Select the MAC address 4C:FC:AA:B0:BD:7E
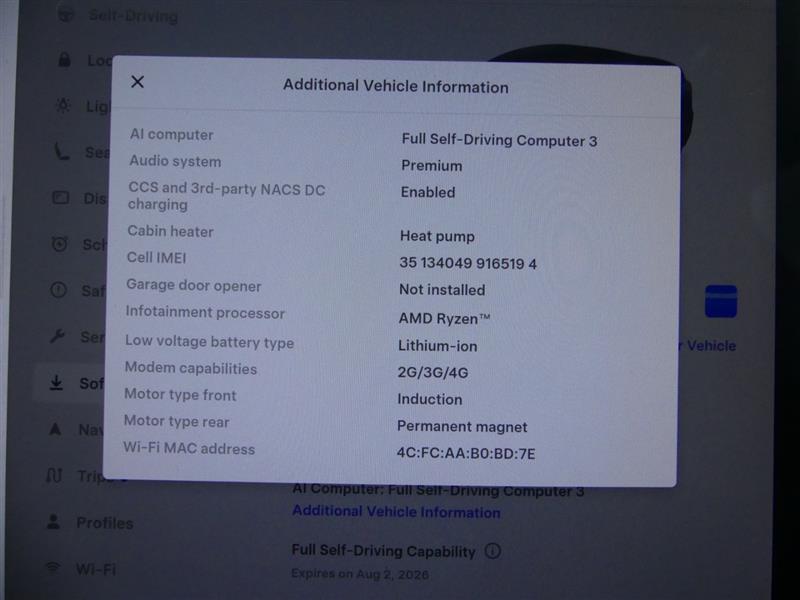 coord(466,453)
